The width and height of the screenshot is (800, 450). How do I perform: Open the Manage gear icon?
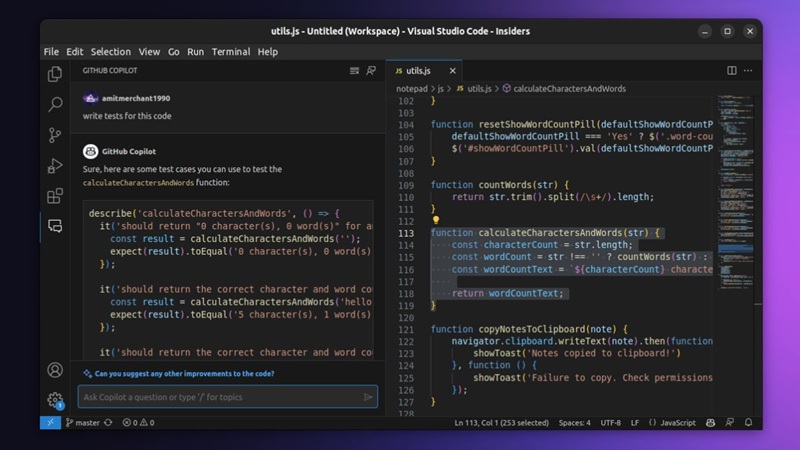coord(55,399)
